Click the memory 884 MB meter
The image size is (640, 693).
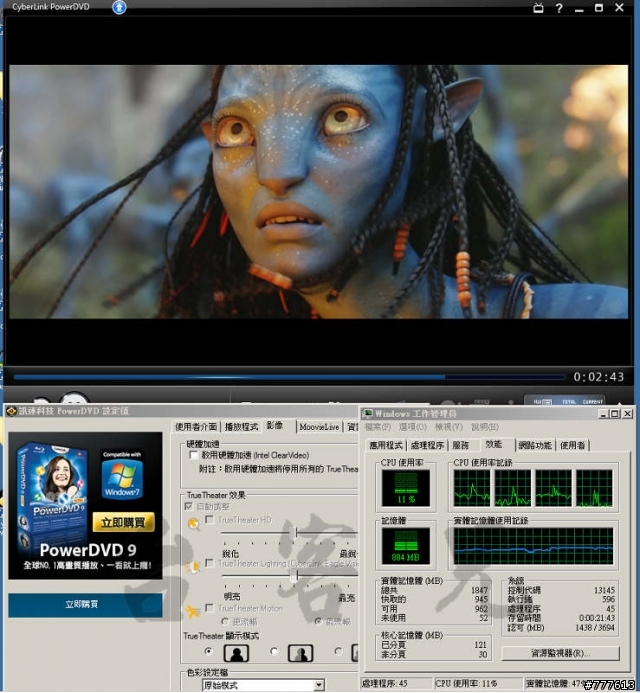[x=406, y=546]
